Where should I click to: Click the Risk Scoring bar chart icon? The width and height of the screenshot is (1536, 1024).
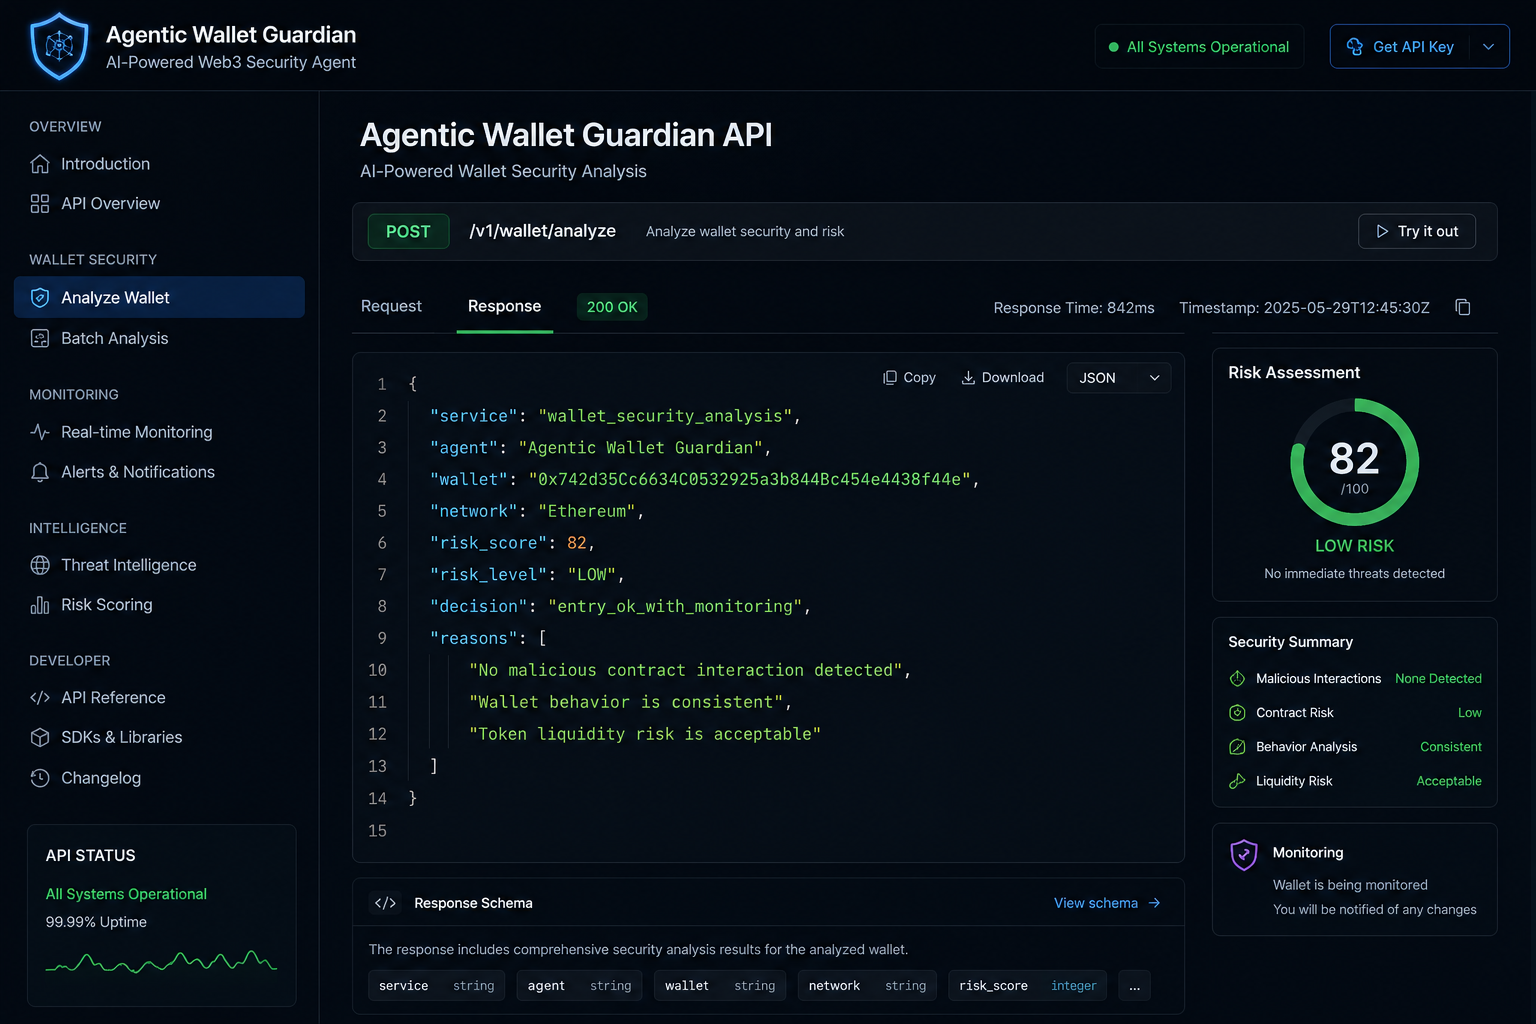(40, 605)
